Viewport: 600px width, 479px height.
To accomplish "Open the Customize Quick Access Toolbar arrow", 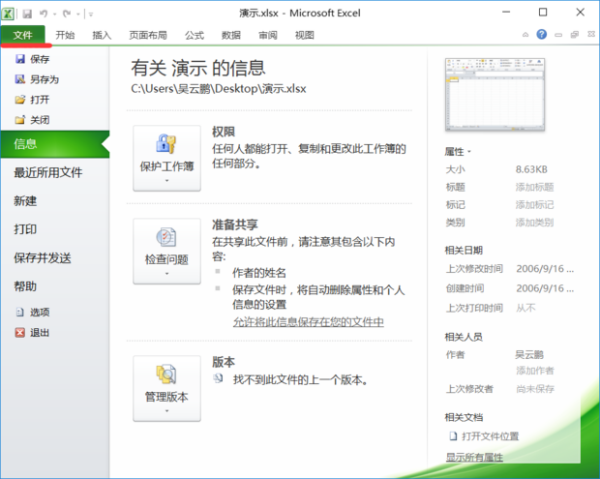I will tap(91, 14).
